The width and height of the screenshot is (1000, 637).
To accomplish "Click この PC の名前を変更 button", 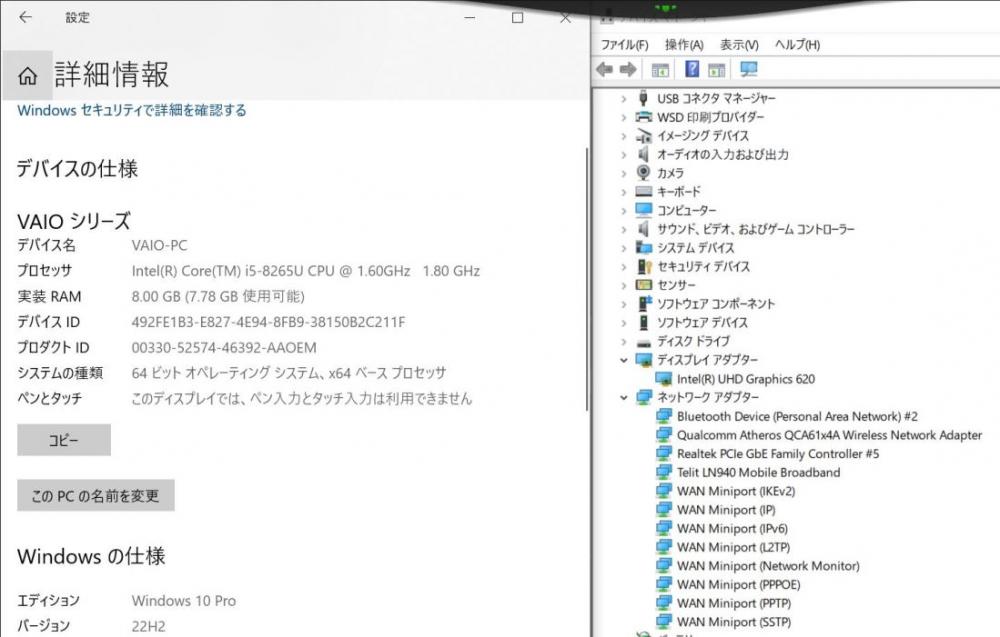I will pyautogui.click(x=96, y=495).
